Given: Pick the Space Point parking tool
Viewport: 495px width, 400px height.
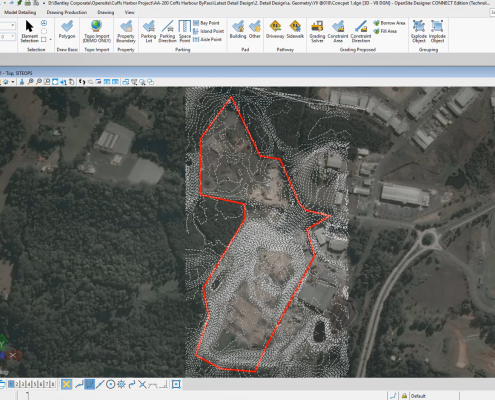Looking at the screenshot, I should pos(184,31).
